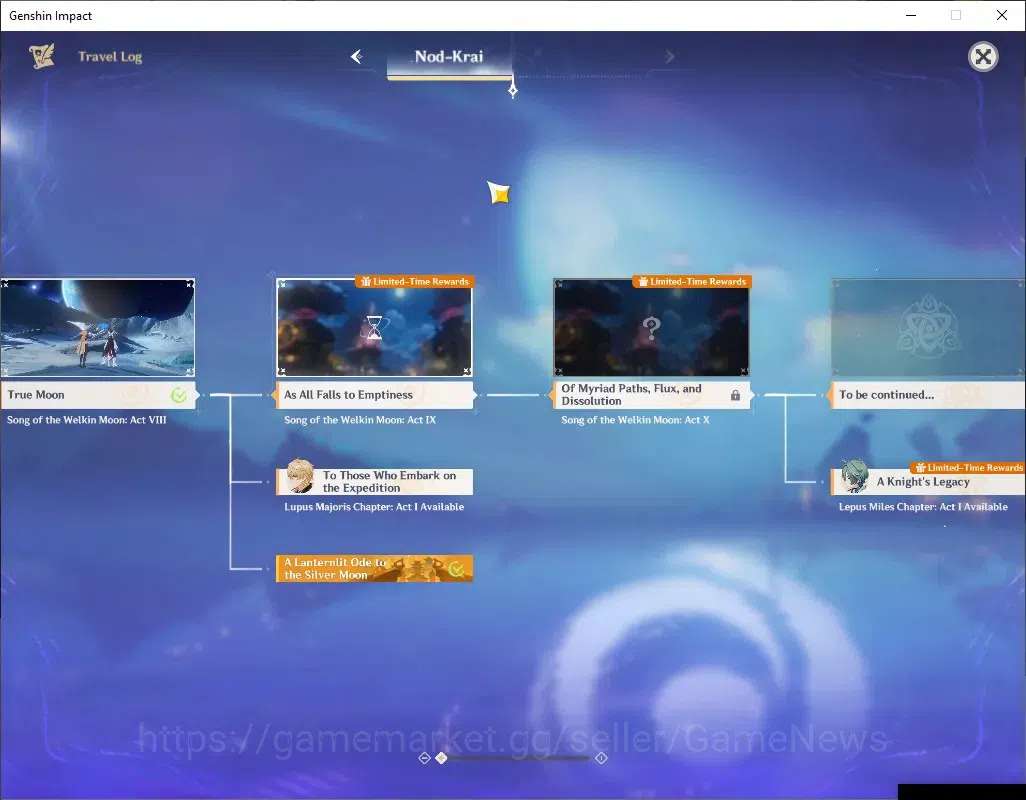Open the locked Act X quest thumbnail

pos(651,327)
